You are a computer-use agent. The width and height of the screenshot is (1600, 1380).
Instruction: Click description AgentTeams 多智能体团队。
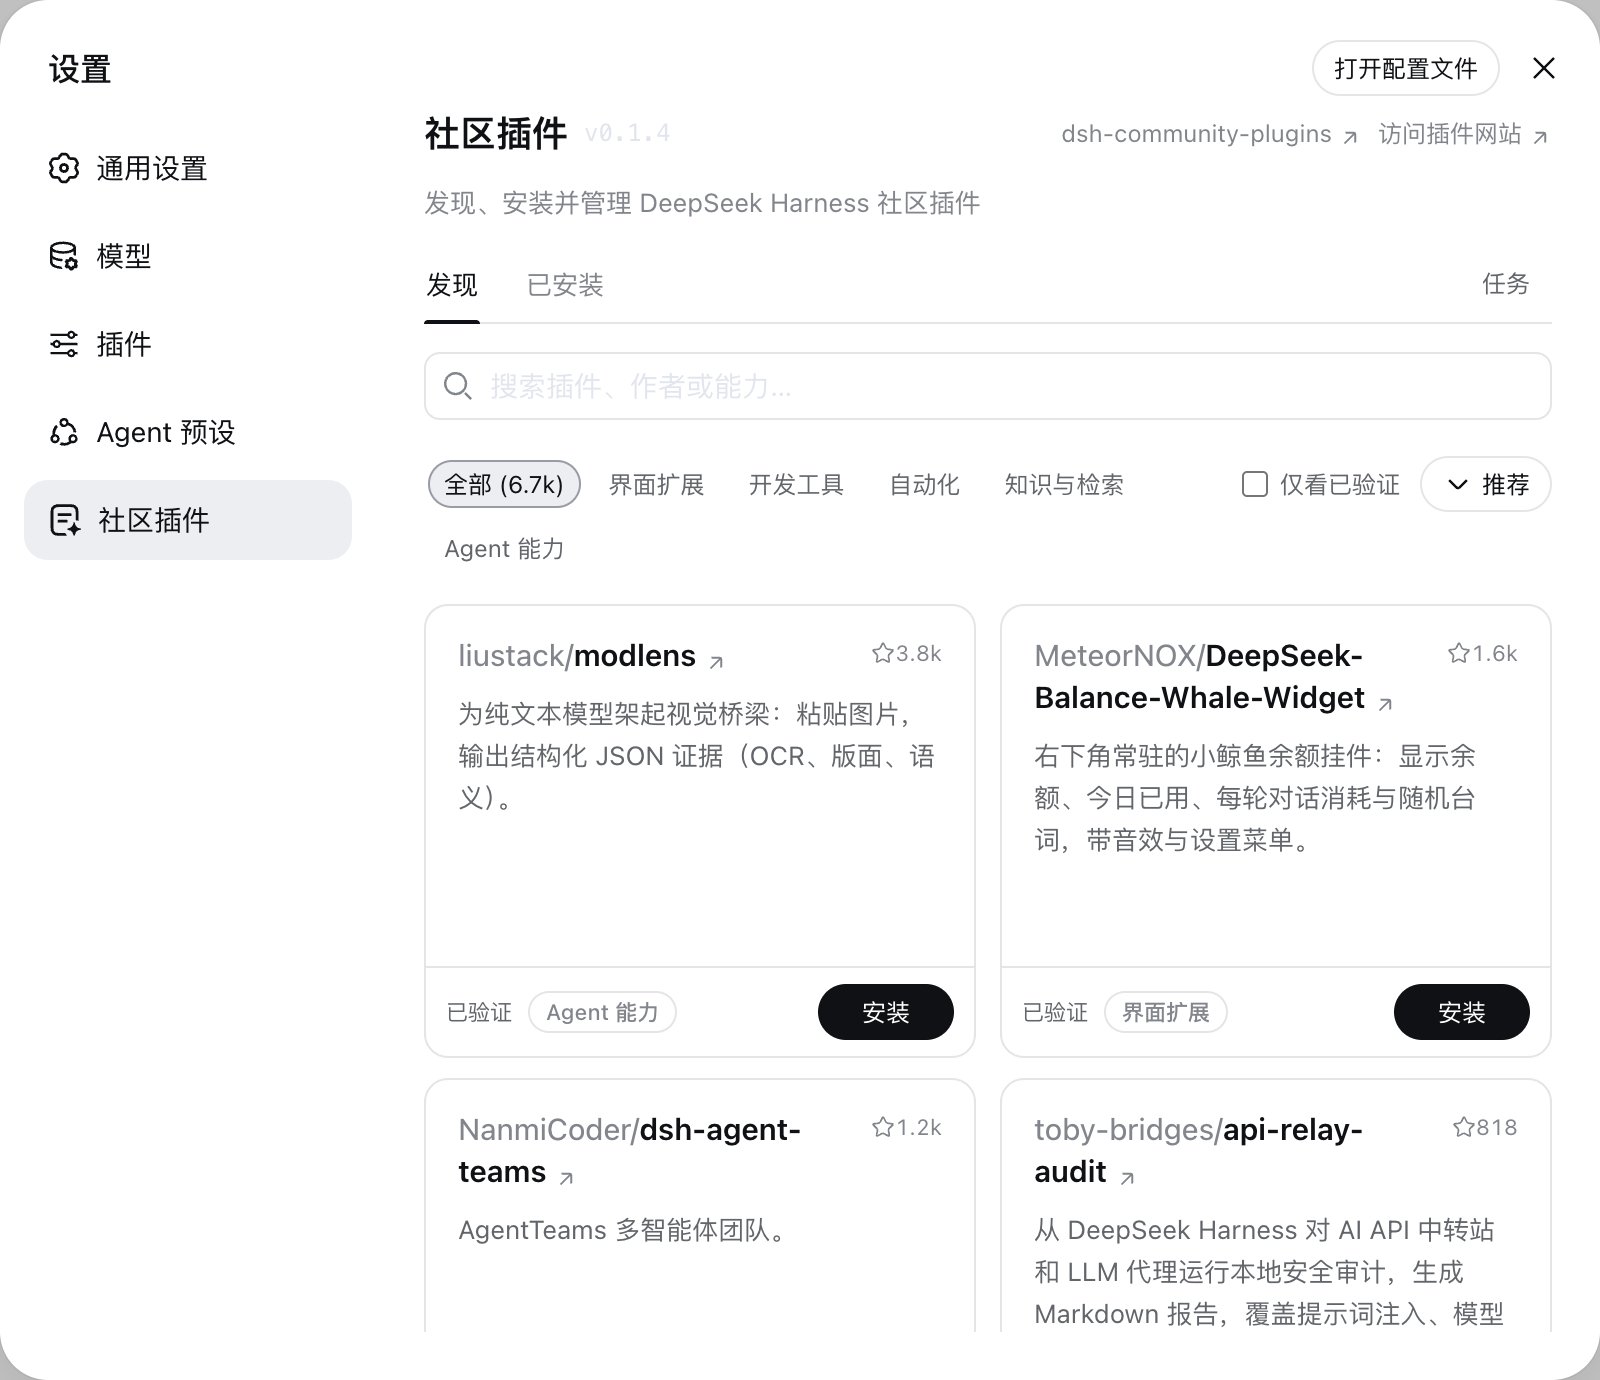tap(626, 1230)
